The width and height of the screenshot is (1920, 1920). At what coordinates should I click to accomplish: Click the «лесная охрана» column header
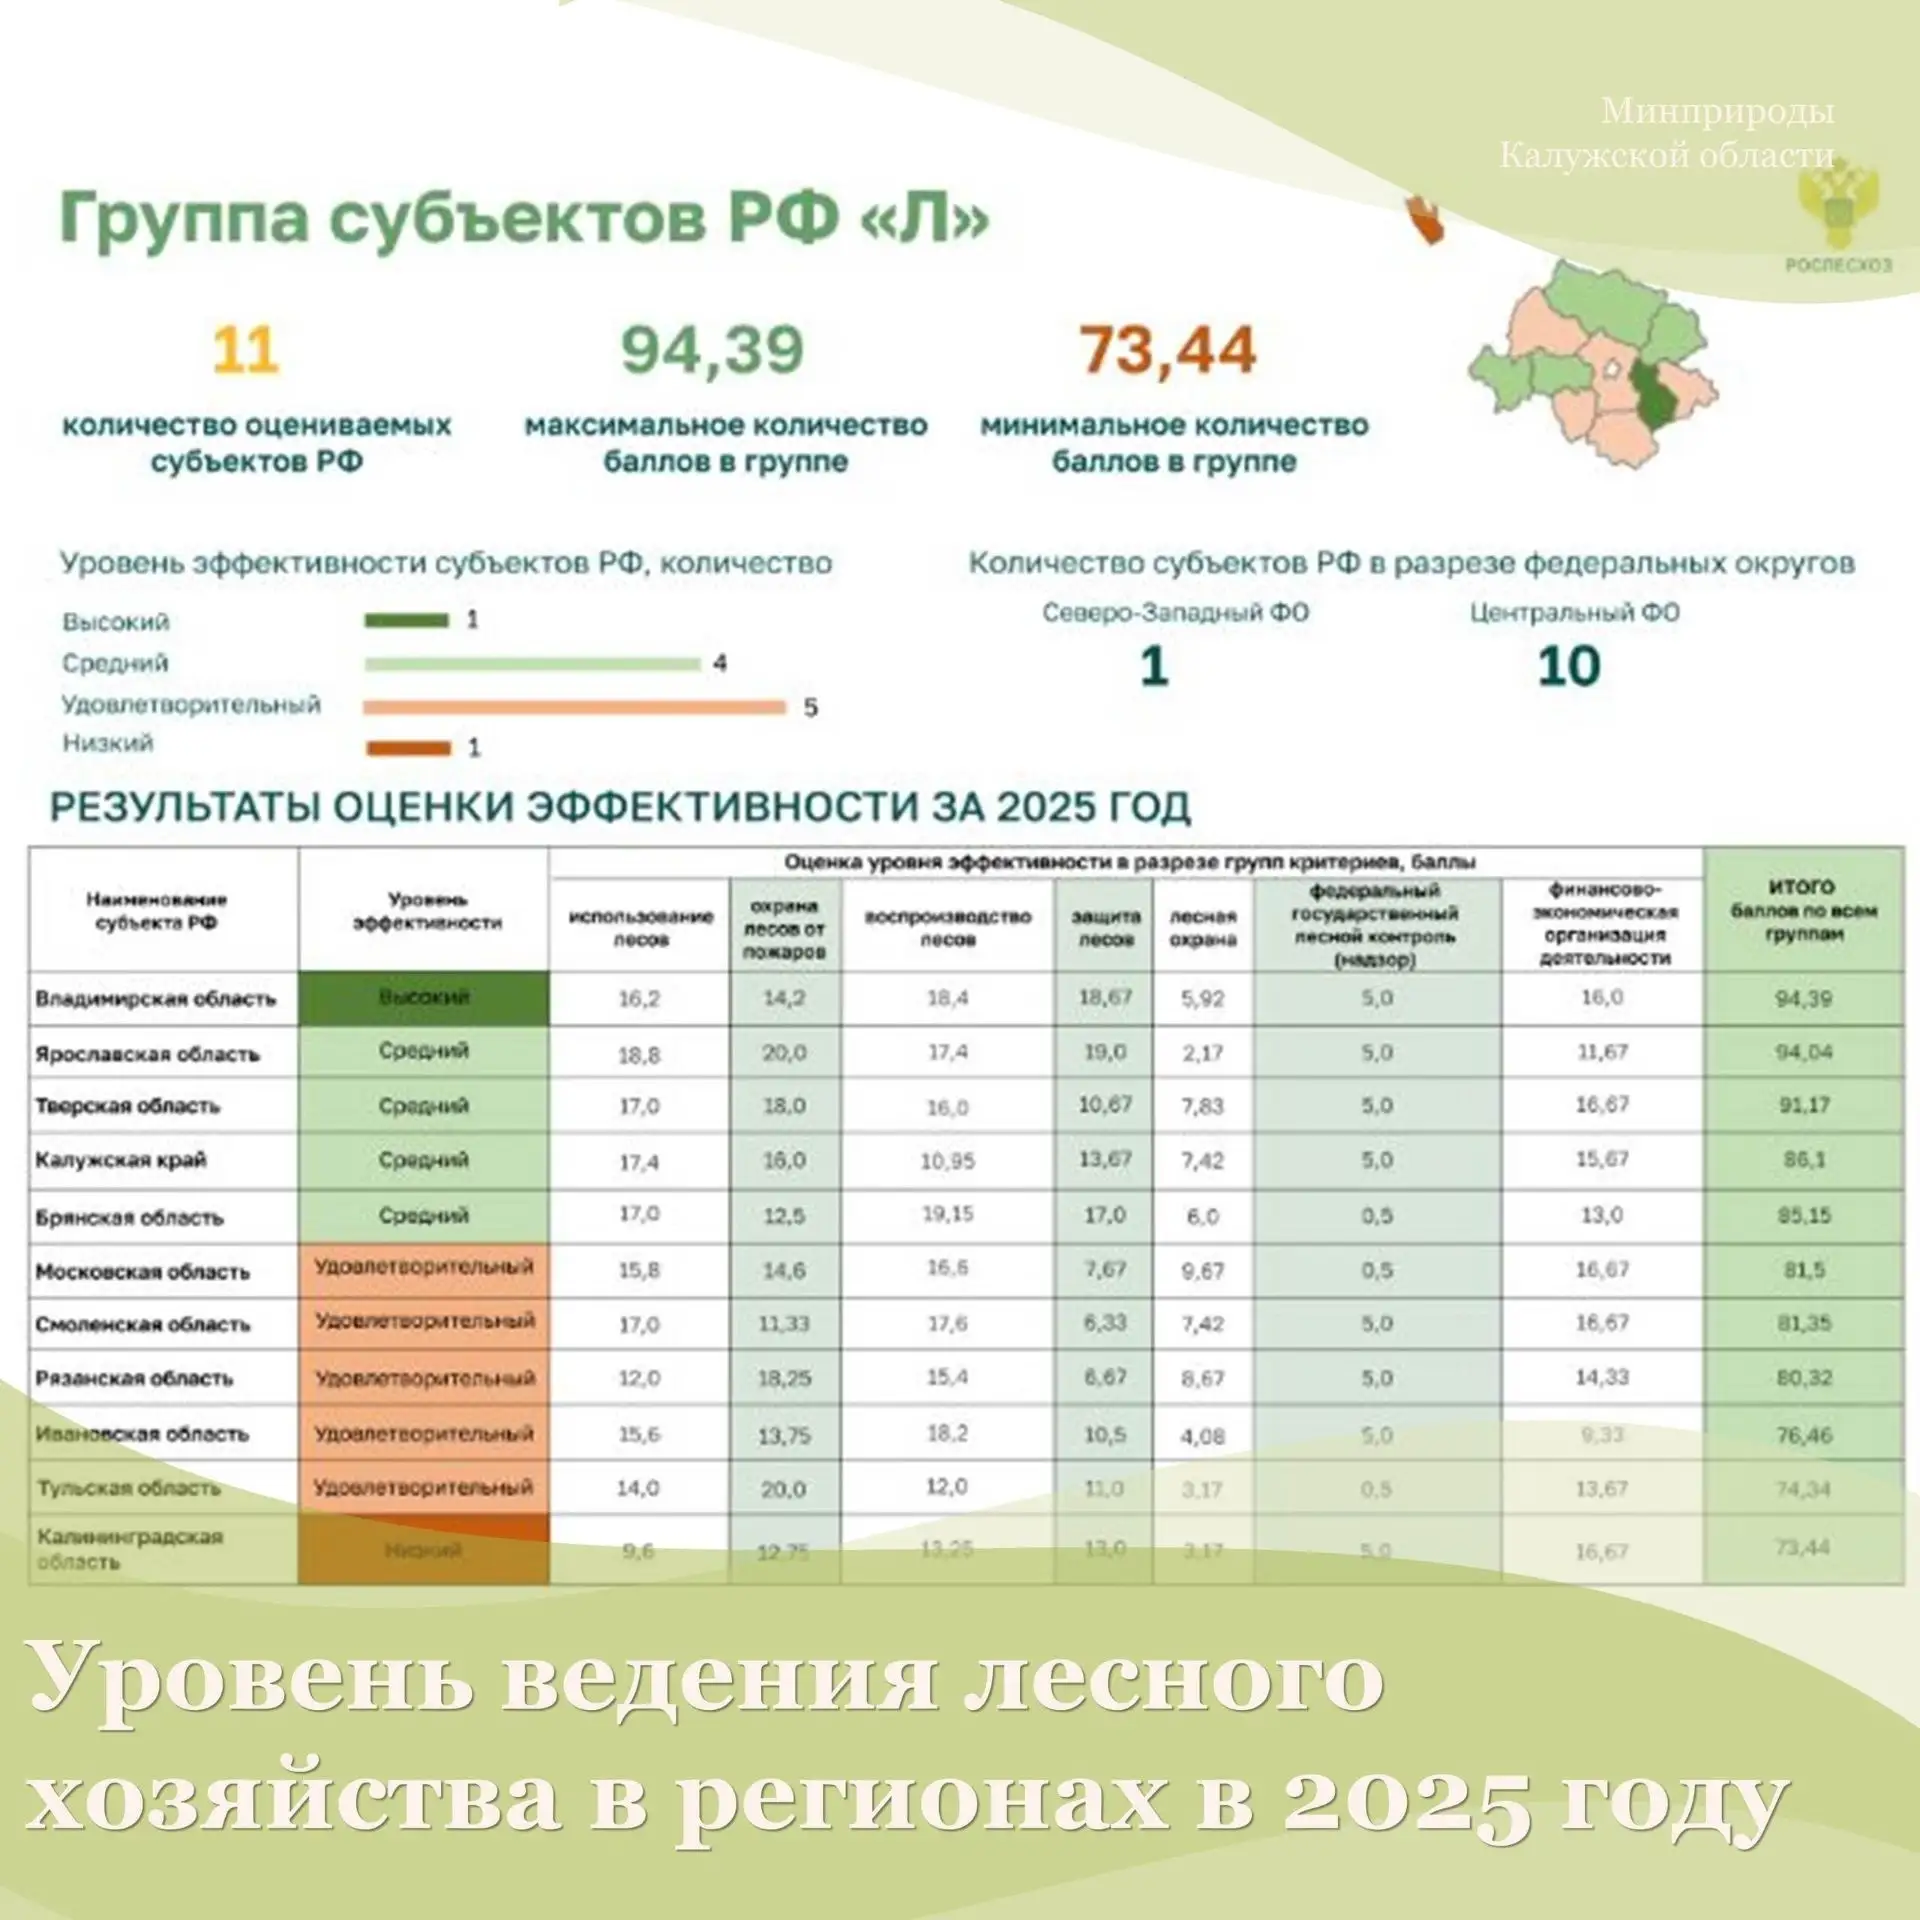(1203, 927)
